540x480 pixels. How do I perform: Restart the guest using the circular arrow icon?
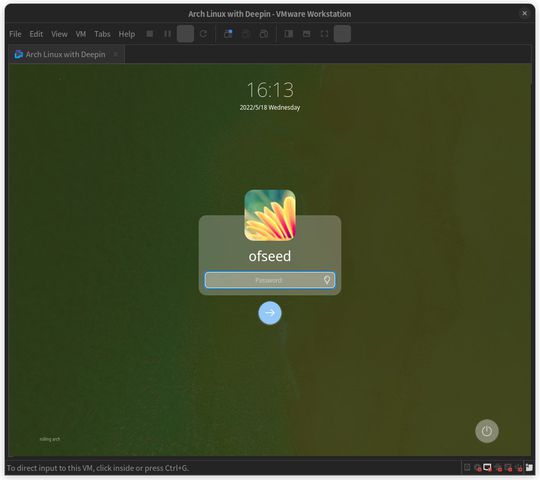204,34
